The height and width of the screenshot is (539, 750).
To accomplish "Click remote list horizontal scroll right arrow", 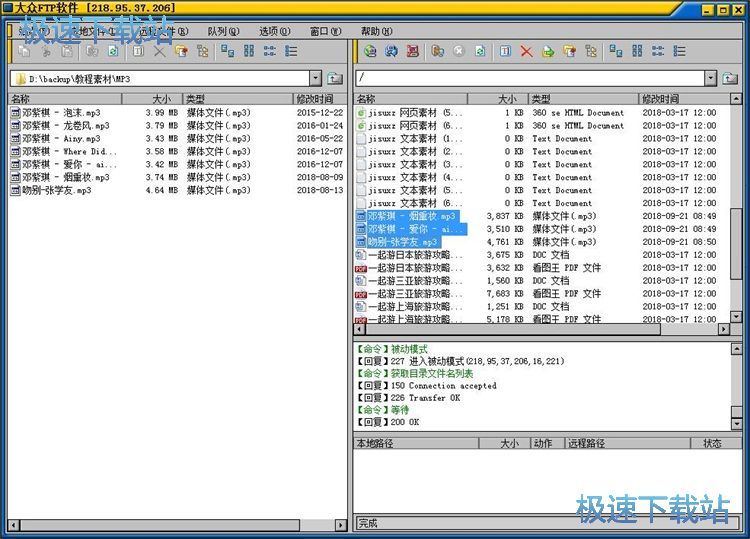I will click(x=724, y=329).
